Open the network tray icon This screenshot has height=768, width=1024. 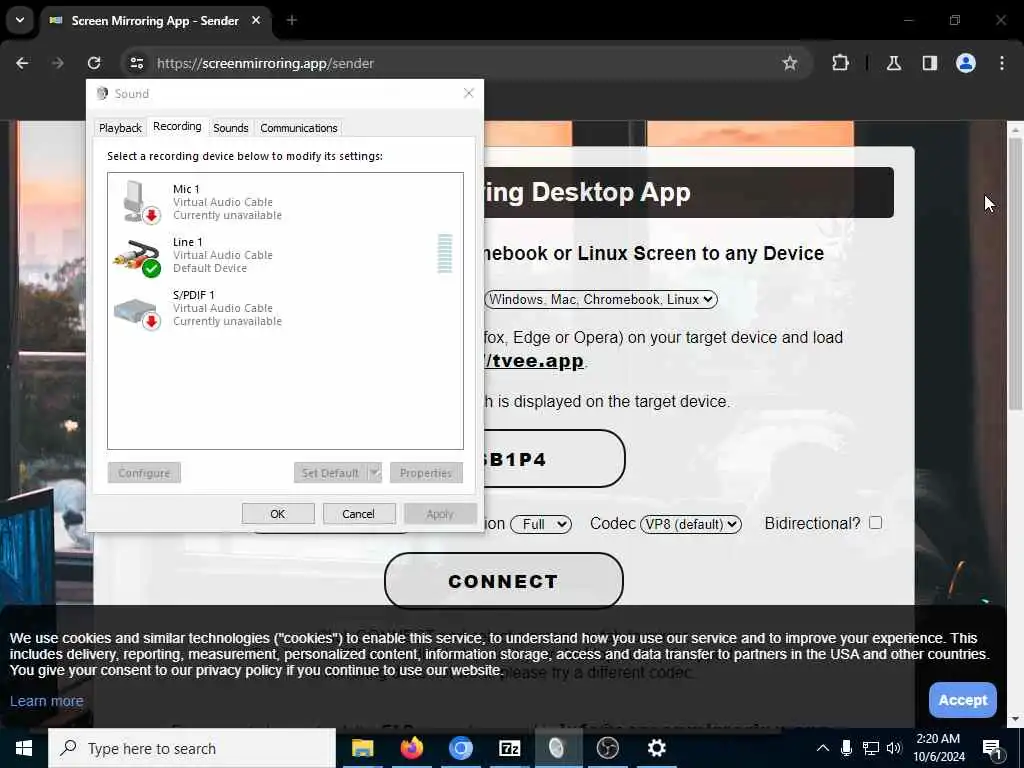871,748
